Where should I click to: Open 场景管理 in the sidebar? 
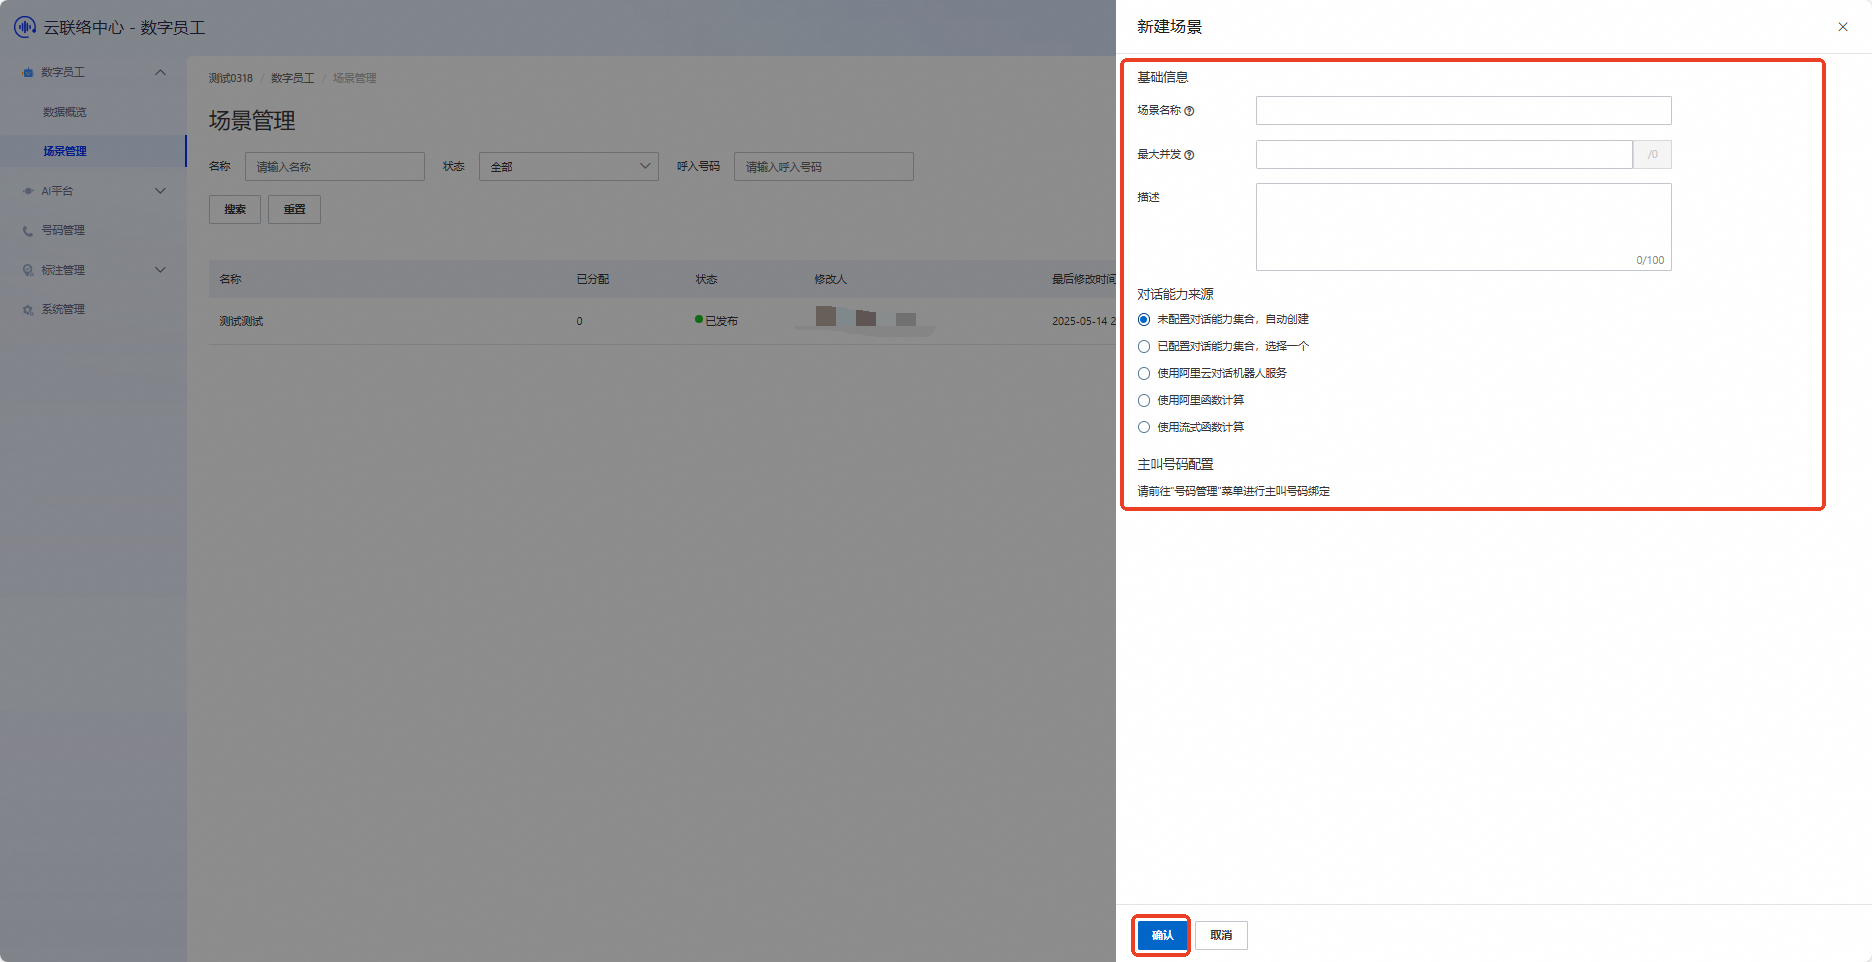[65, 151]
